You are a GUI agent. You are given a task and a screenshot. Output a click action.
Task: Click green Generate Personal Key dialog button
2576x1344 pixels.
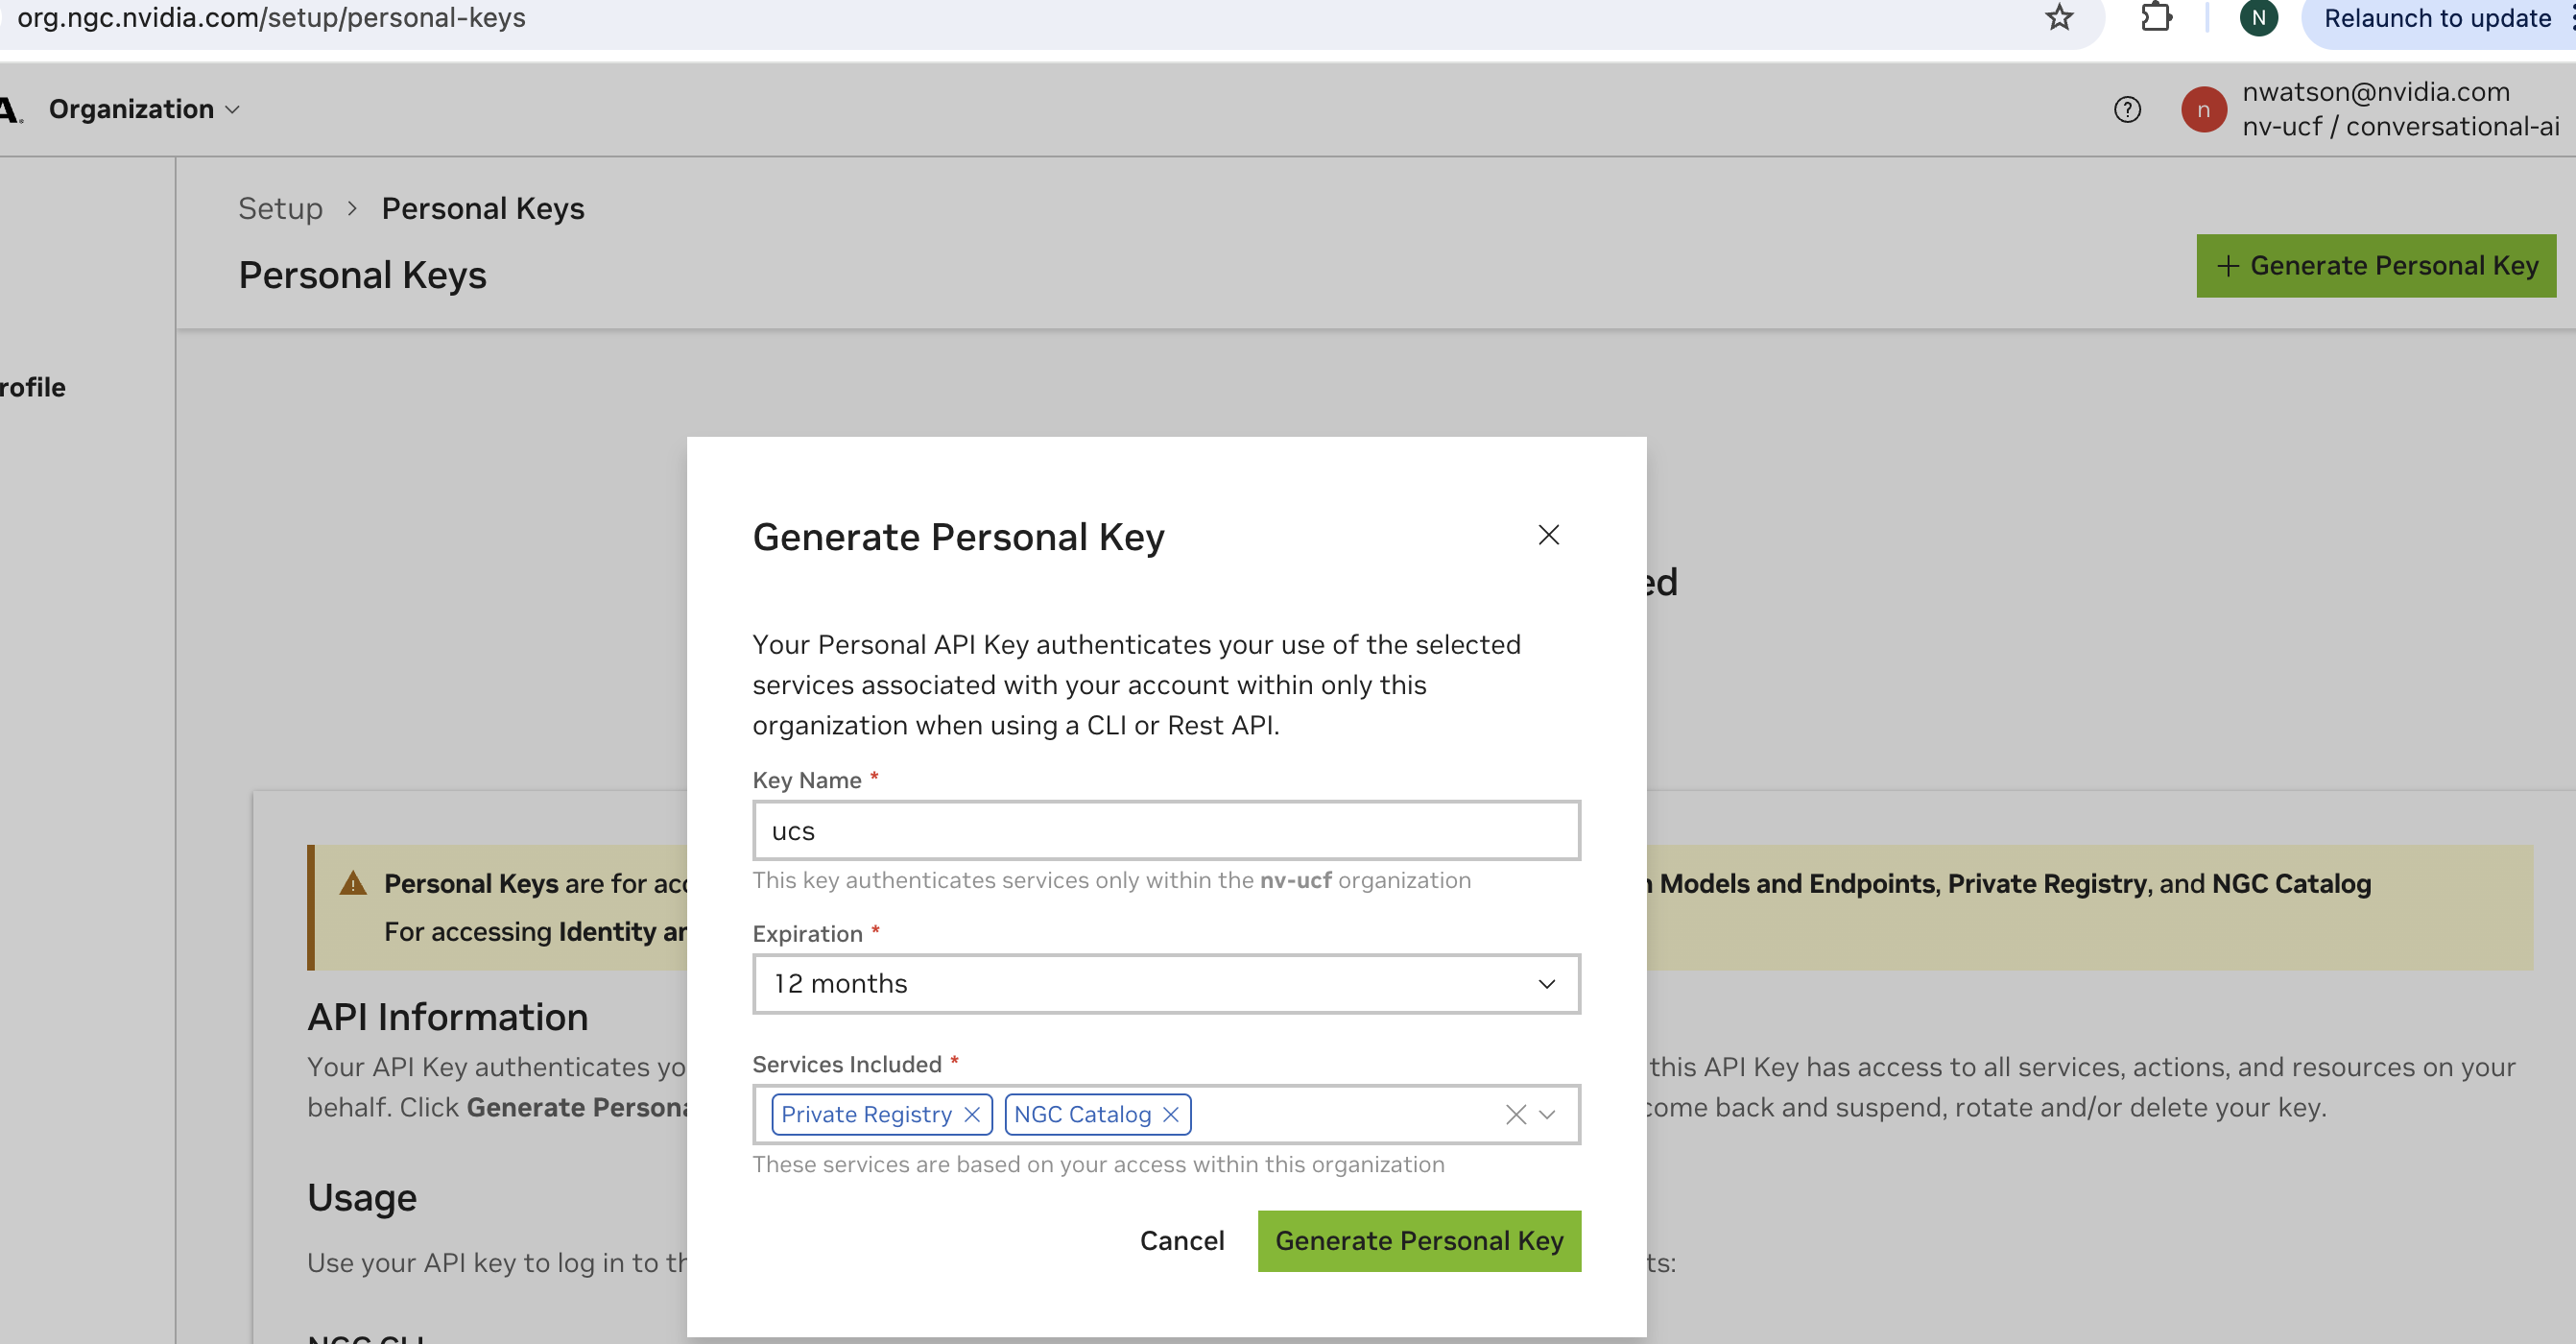click(1419, 1241)
